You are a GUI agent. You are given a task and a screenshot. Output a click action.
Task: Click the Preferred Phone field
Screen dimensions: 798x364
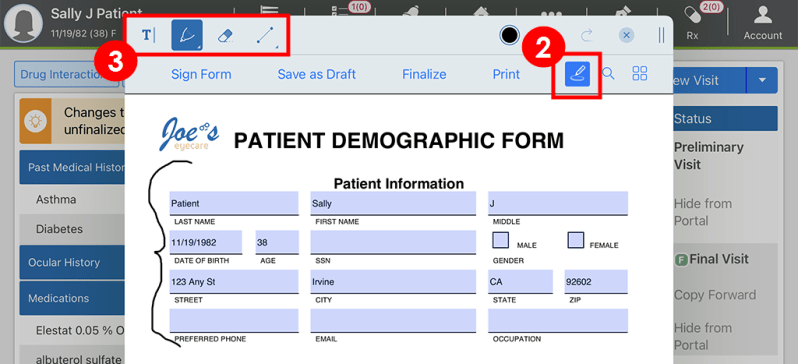234,320
